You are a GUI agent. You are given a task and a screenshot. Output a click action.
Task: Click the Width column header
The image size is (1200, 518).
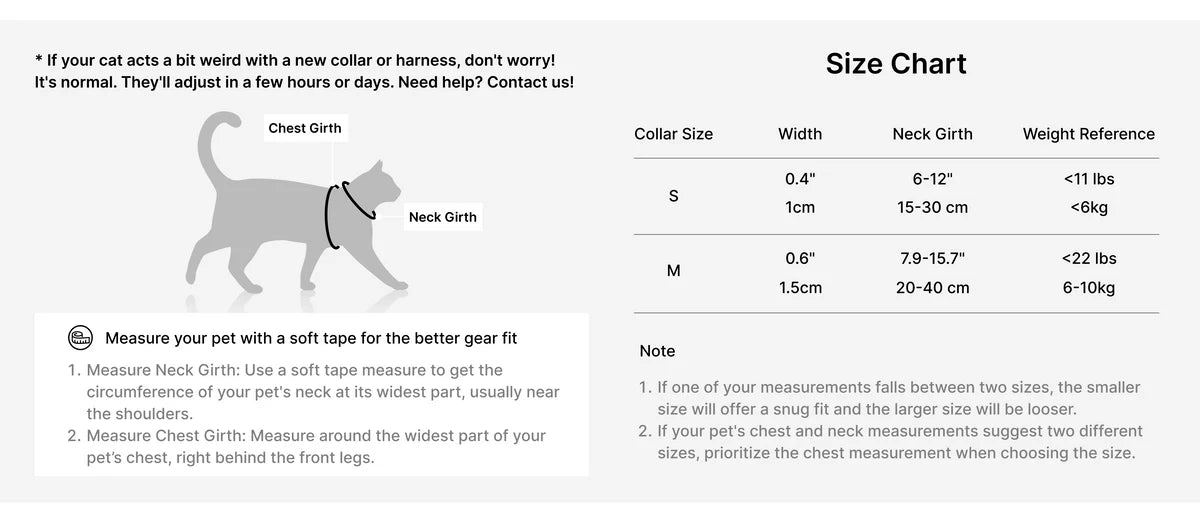tap(800, 134)
